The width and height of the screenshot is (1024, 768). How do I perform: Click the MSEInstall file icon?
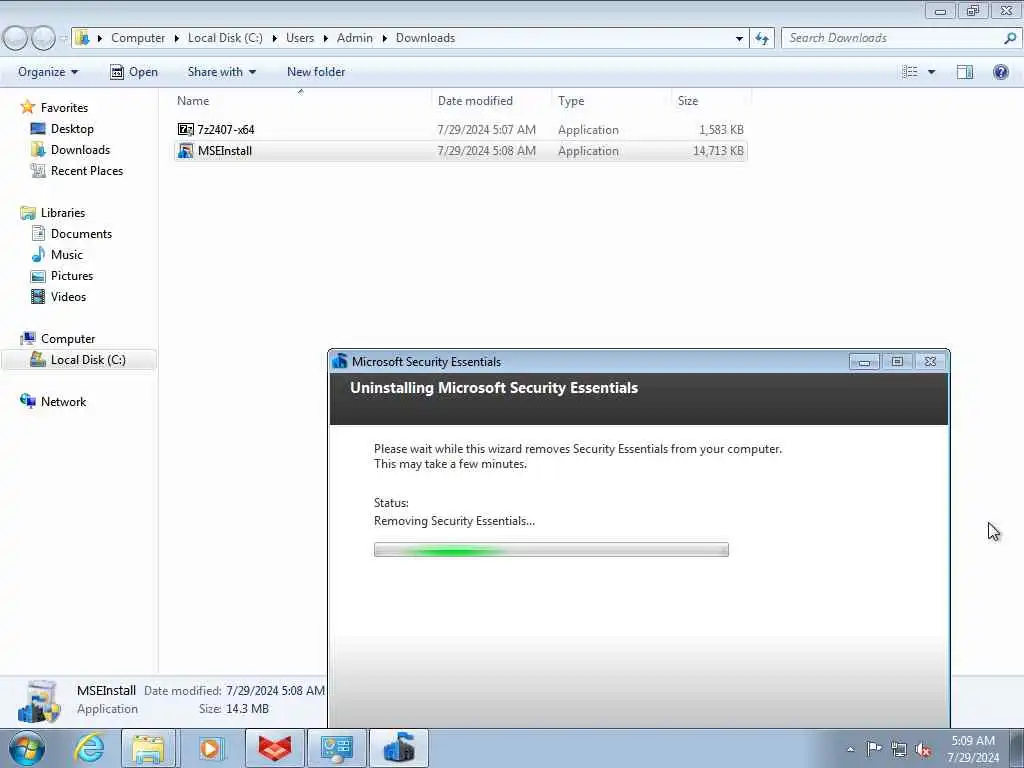[x=185, y=151]
